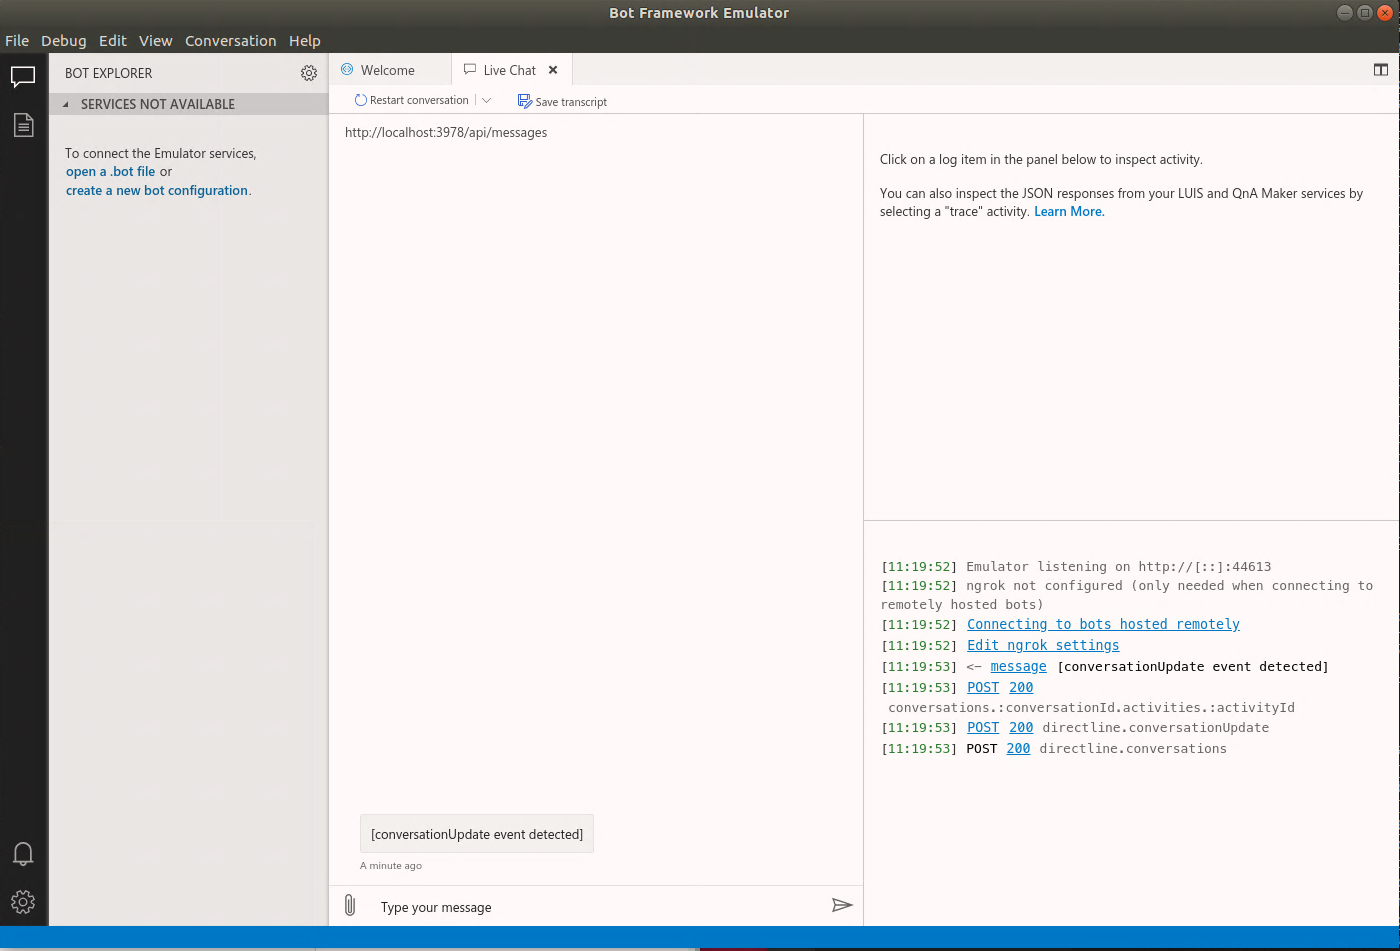The image size is (1400, 951).
Task: Select the Live Chat tab
Action: coord(510,70)
